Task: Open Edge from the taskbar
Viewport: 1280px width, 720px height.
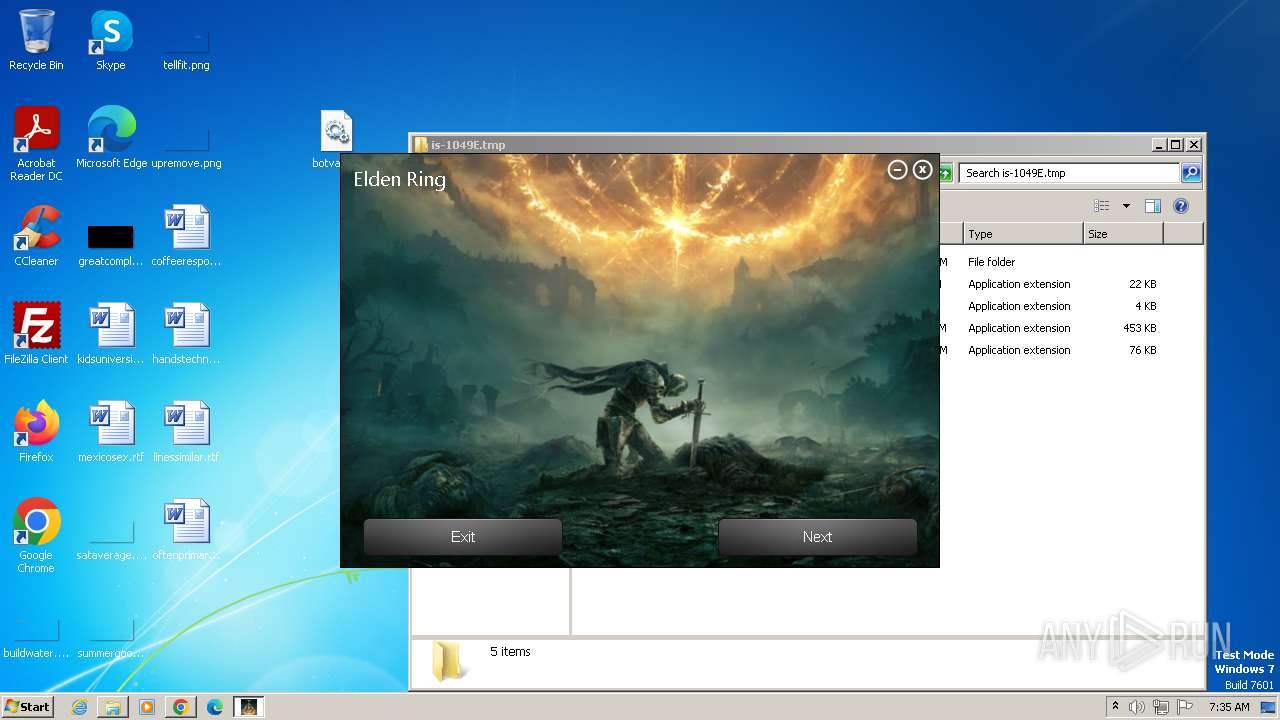Action: tap(215, 707)
